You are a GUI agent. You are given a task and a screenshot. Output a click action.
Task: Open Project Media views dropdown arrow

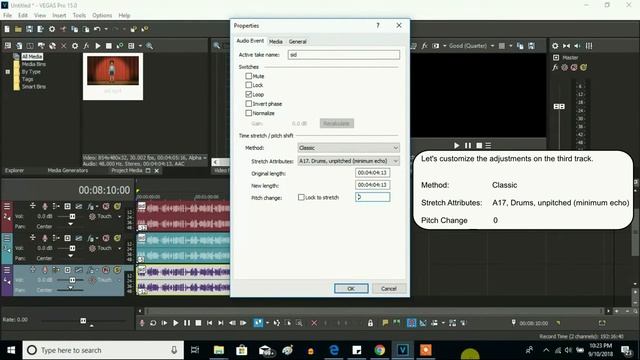point(140,46)
